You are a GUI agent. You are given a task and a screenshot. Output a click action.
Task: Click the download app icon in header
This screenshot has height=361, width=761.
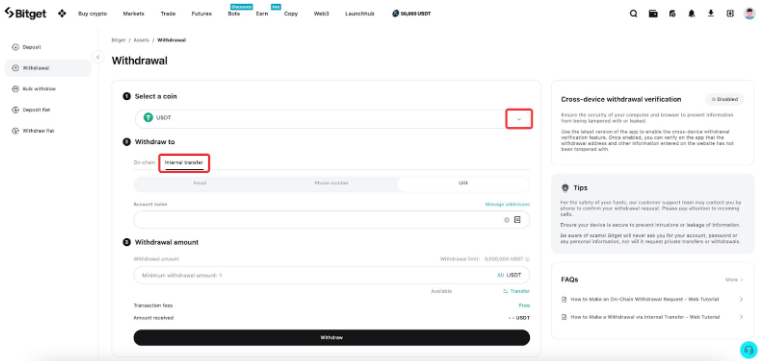pyautogui.click(x=711, y=14)
